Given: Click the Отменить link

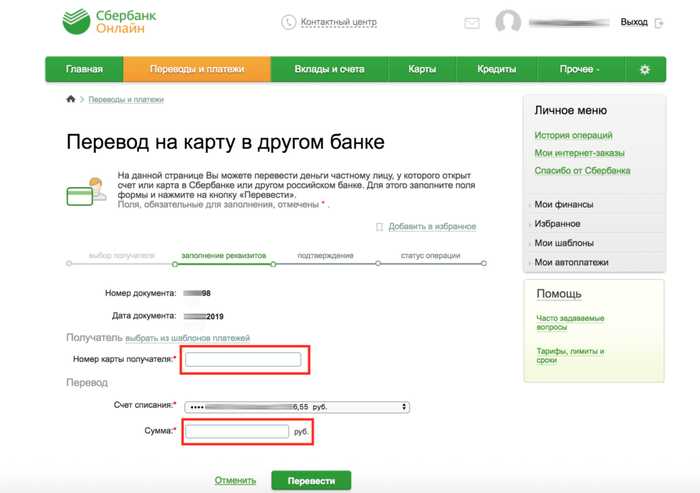Looking at the screenshot, I should coord(235,480).
